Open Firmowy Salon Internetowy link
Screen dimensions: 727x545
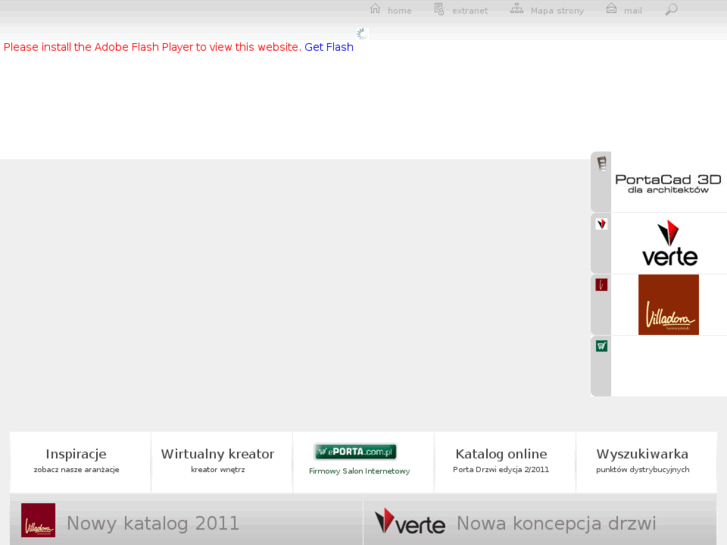pos(359,471)
